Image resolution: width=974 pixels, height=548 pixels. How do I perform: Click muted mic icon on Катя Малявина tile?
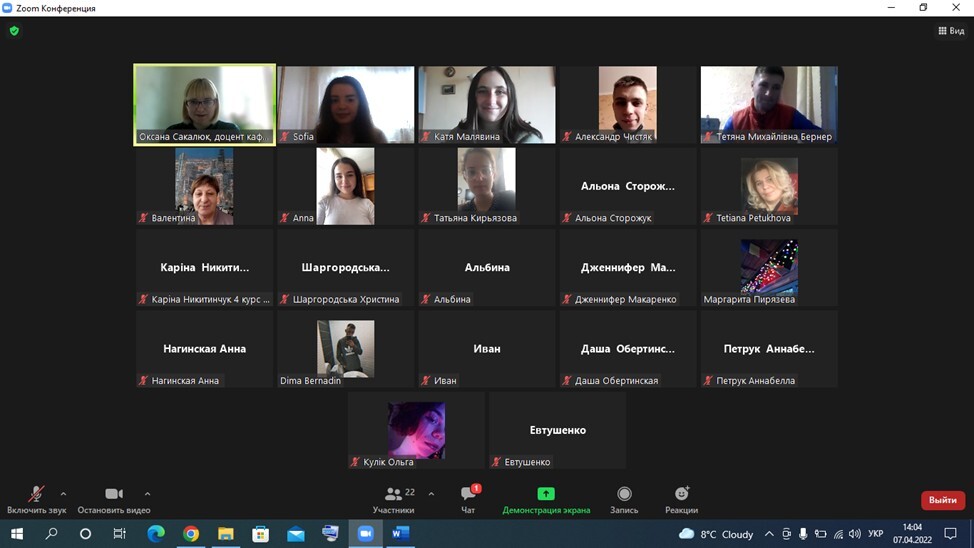pos(426,137)
